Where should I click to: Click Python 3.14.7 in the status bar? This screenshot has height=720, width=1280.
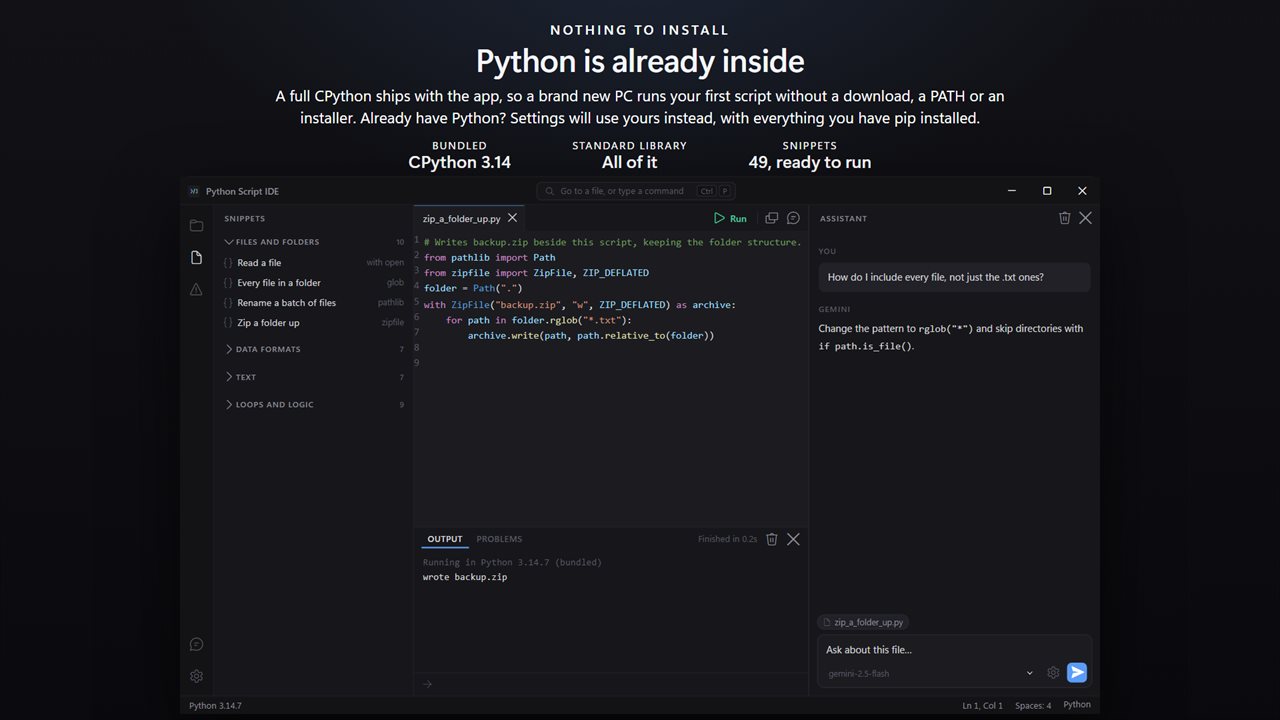(215, 705)
